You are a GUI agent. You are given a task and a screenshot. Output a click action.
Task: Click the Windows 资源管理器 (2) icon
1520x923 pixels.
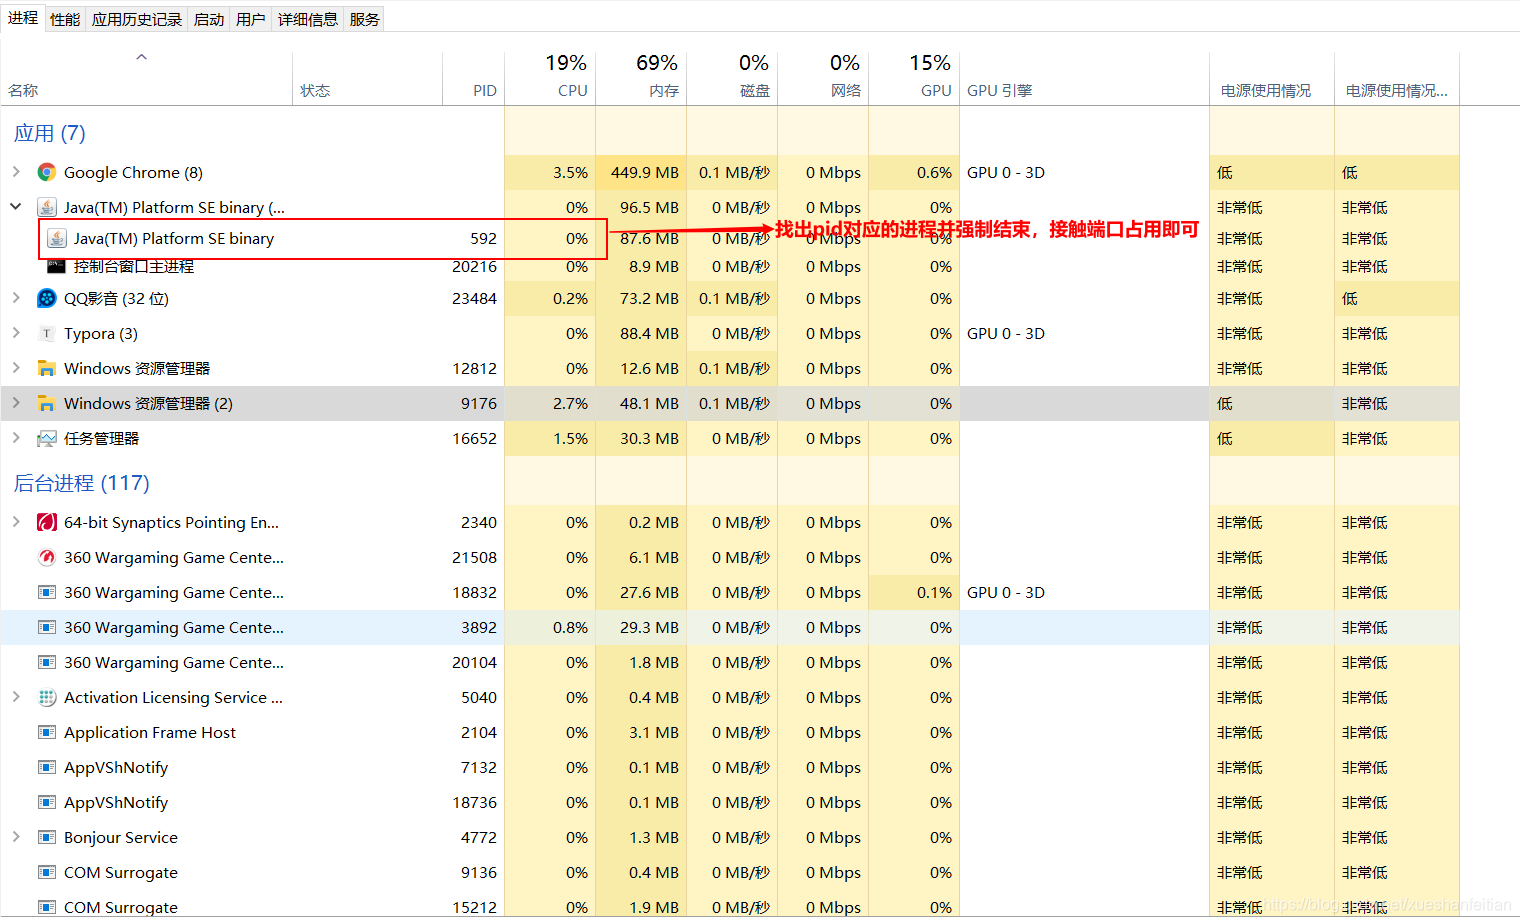click(x=46, y=403)
